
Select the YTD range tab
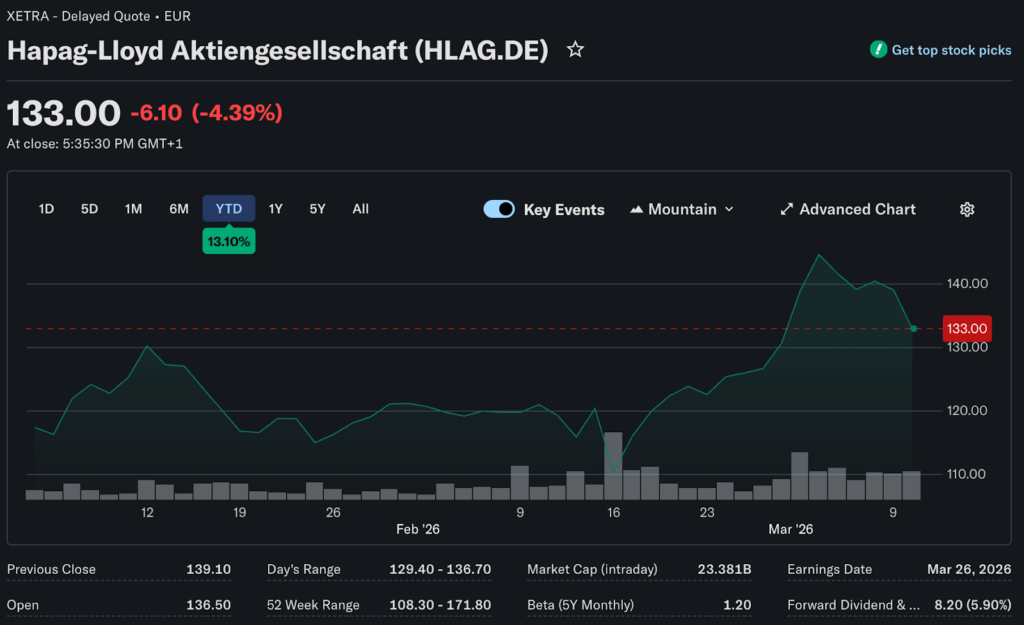(229, 209)
